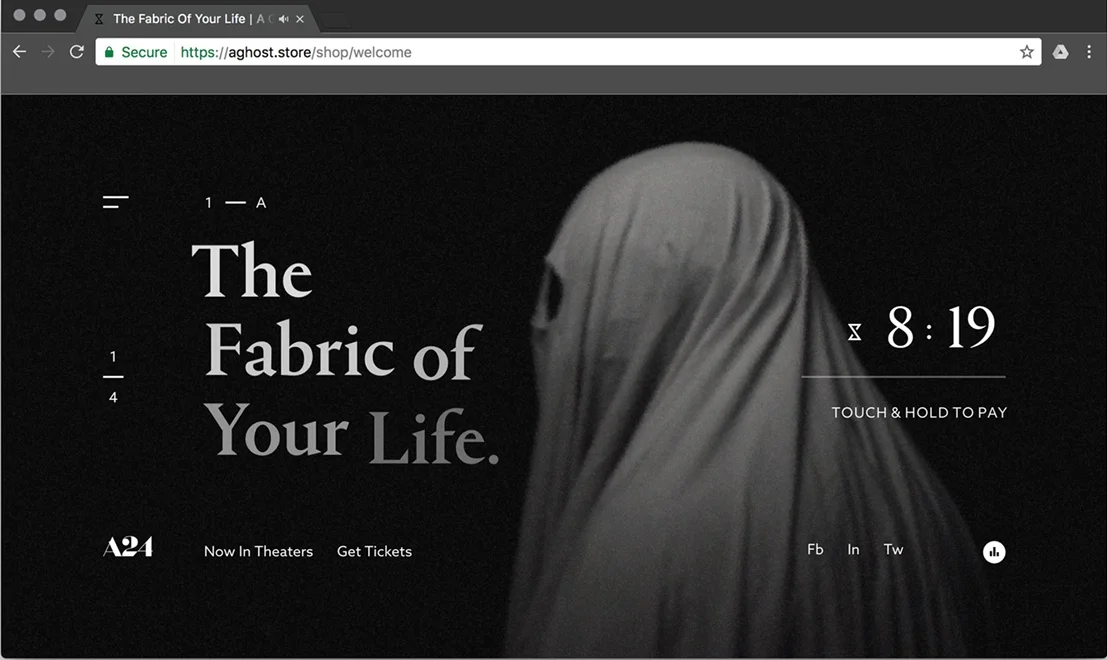This screenshot has height=660, width=1107.
Task: Click the macOS minimize window dot
Action: [40, 15]
